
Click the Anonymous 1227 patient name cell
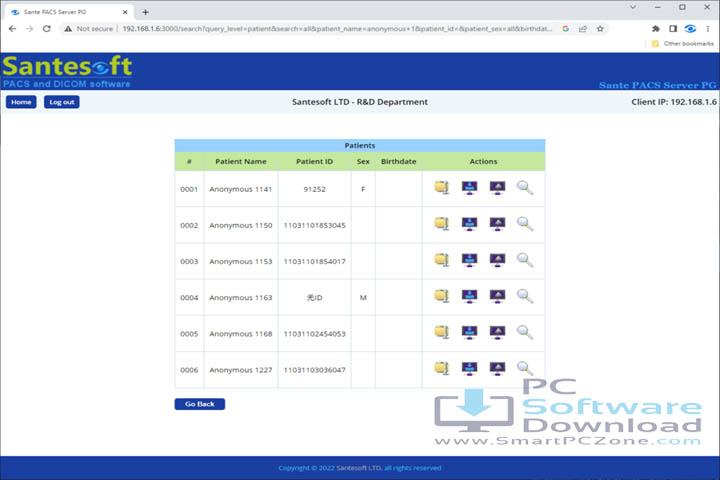241,370
